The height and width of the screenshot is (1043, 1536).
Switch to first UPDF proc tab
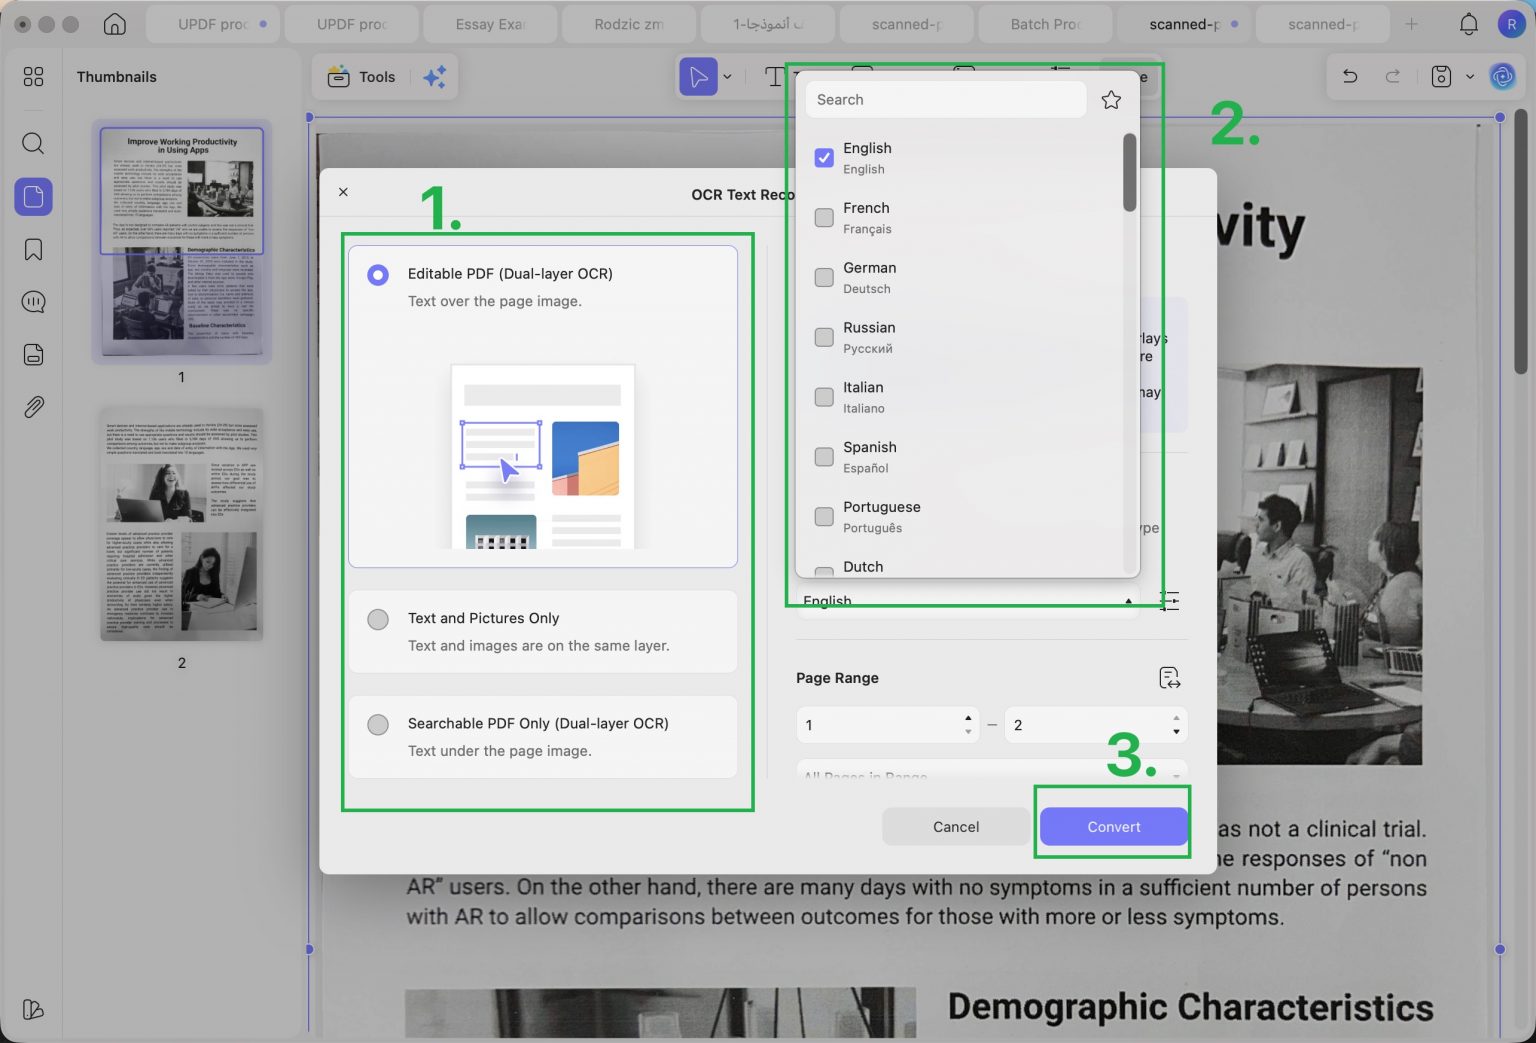(213, 24)
